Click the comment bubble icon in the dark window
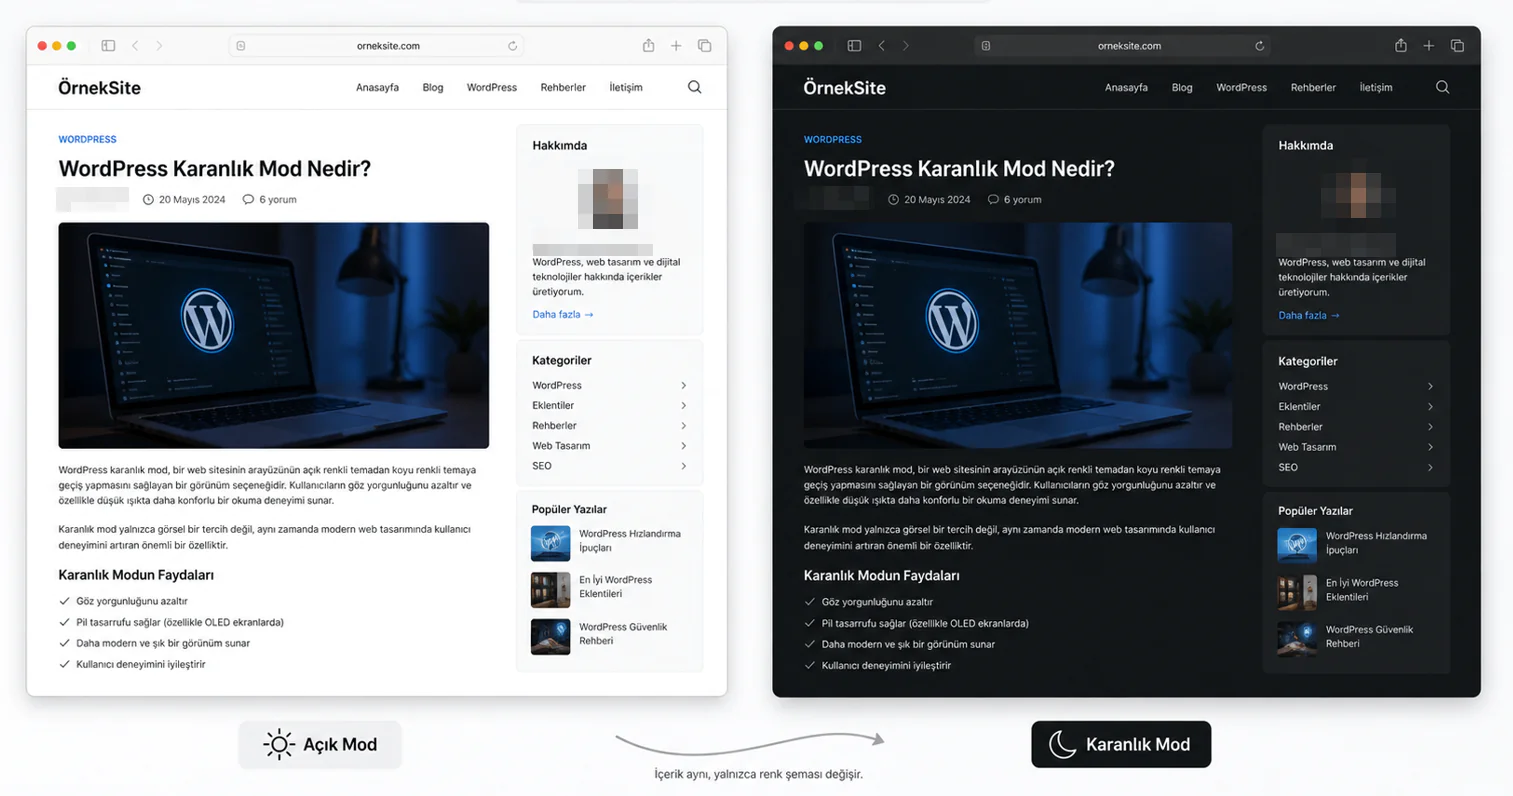The height and width of the screenshot is (796, 1513). [993, 199]
